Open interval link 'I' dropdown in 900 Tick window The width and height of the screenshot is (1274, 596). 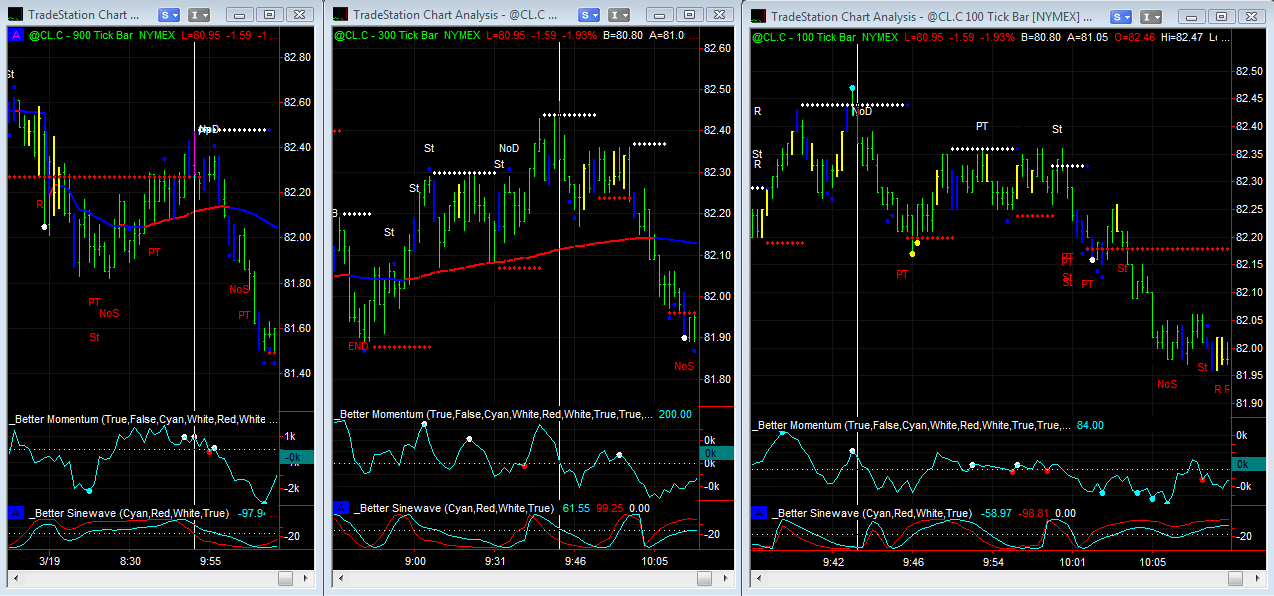pyautogui.click(x=200, y=15)
